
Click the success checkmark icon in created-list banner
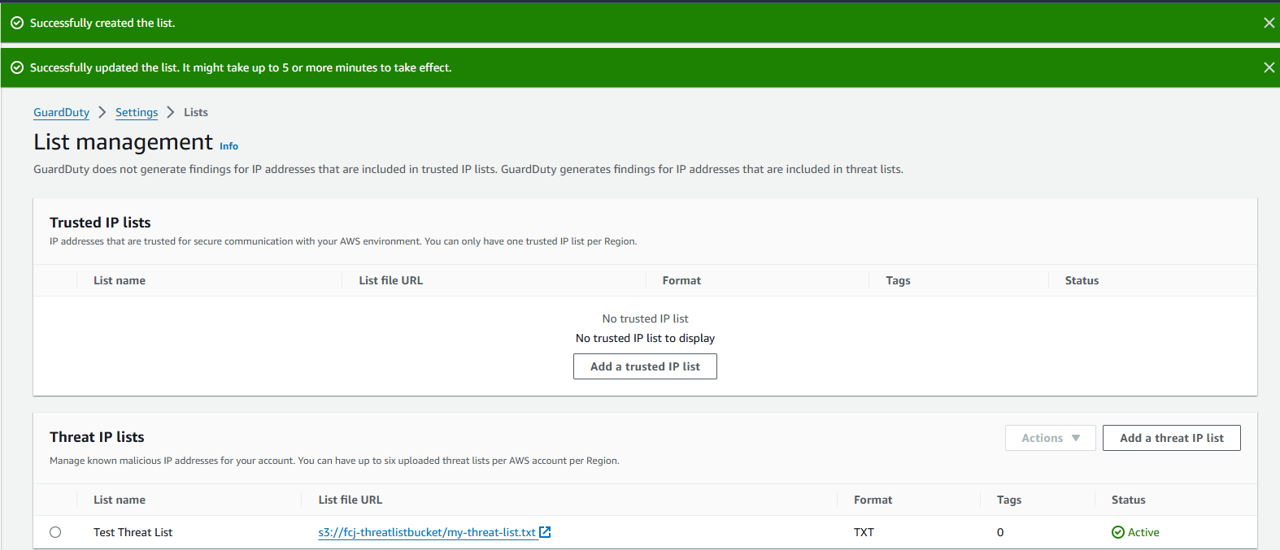coord(17,23)
